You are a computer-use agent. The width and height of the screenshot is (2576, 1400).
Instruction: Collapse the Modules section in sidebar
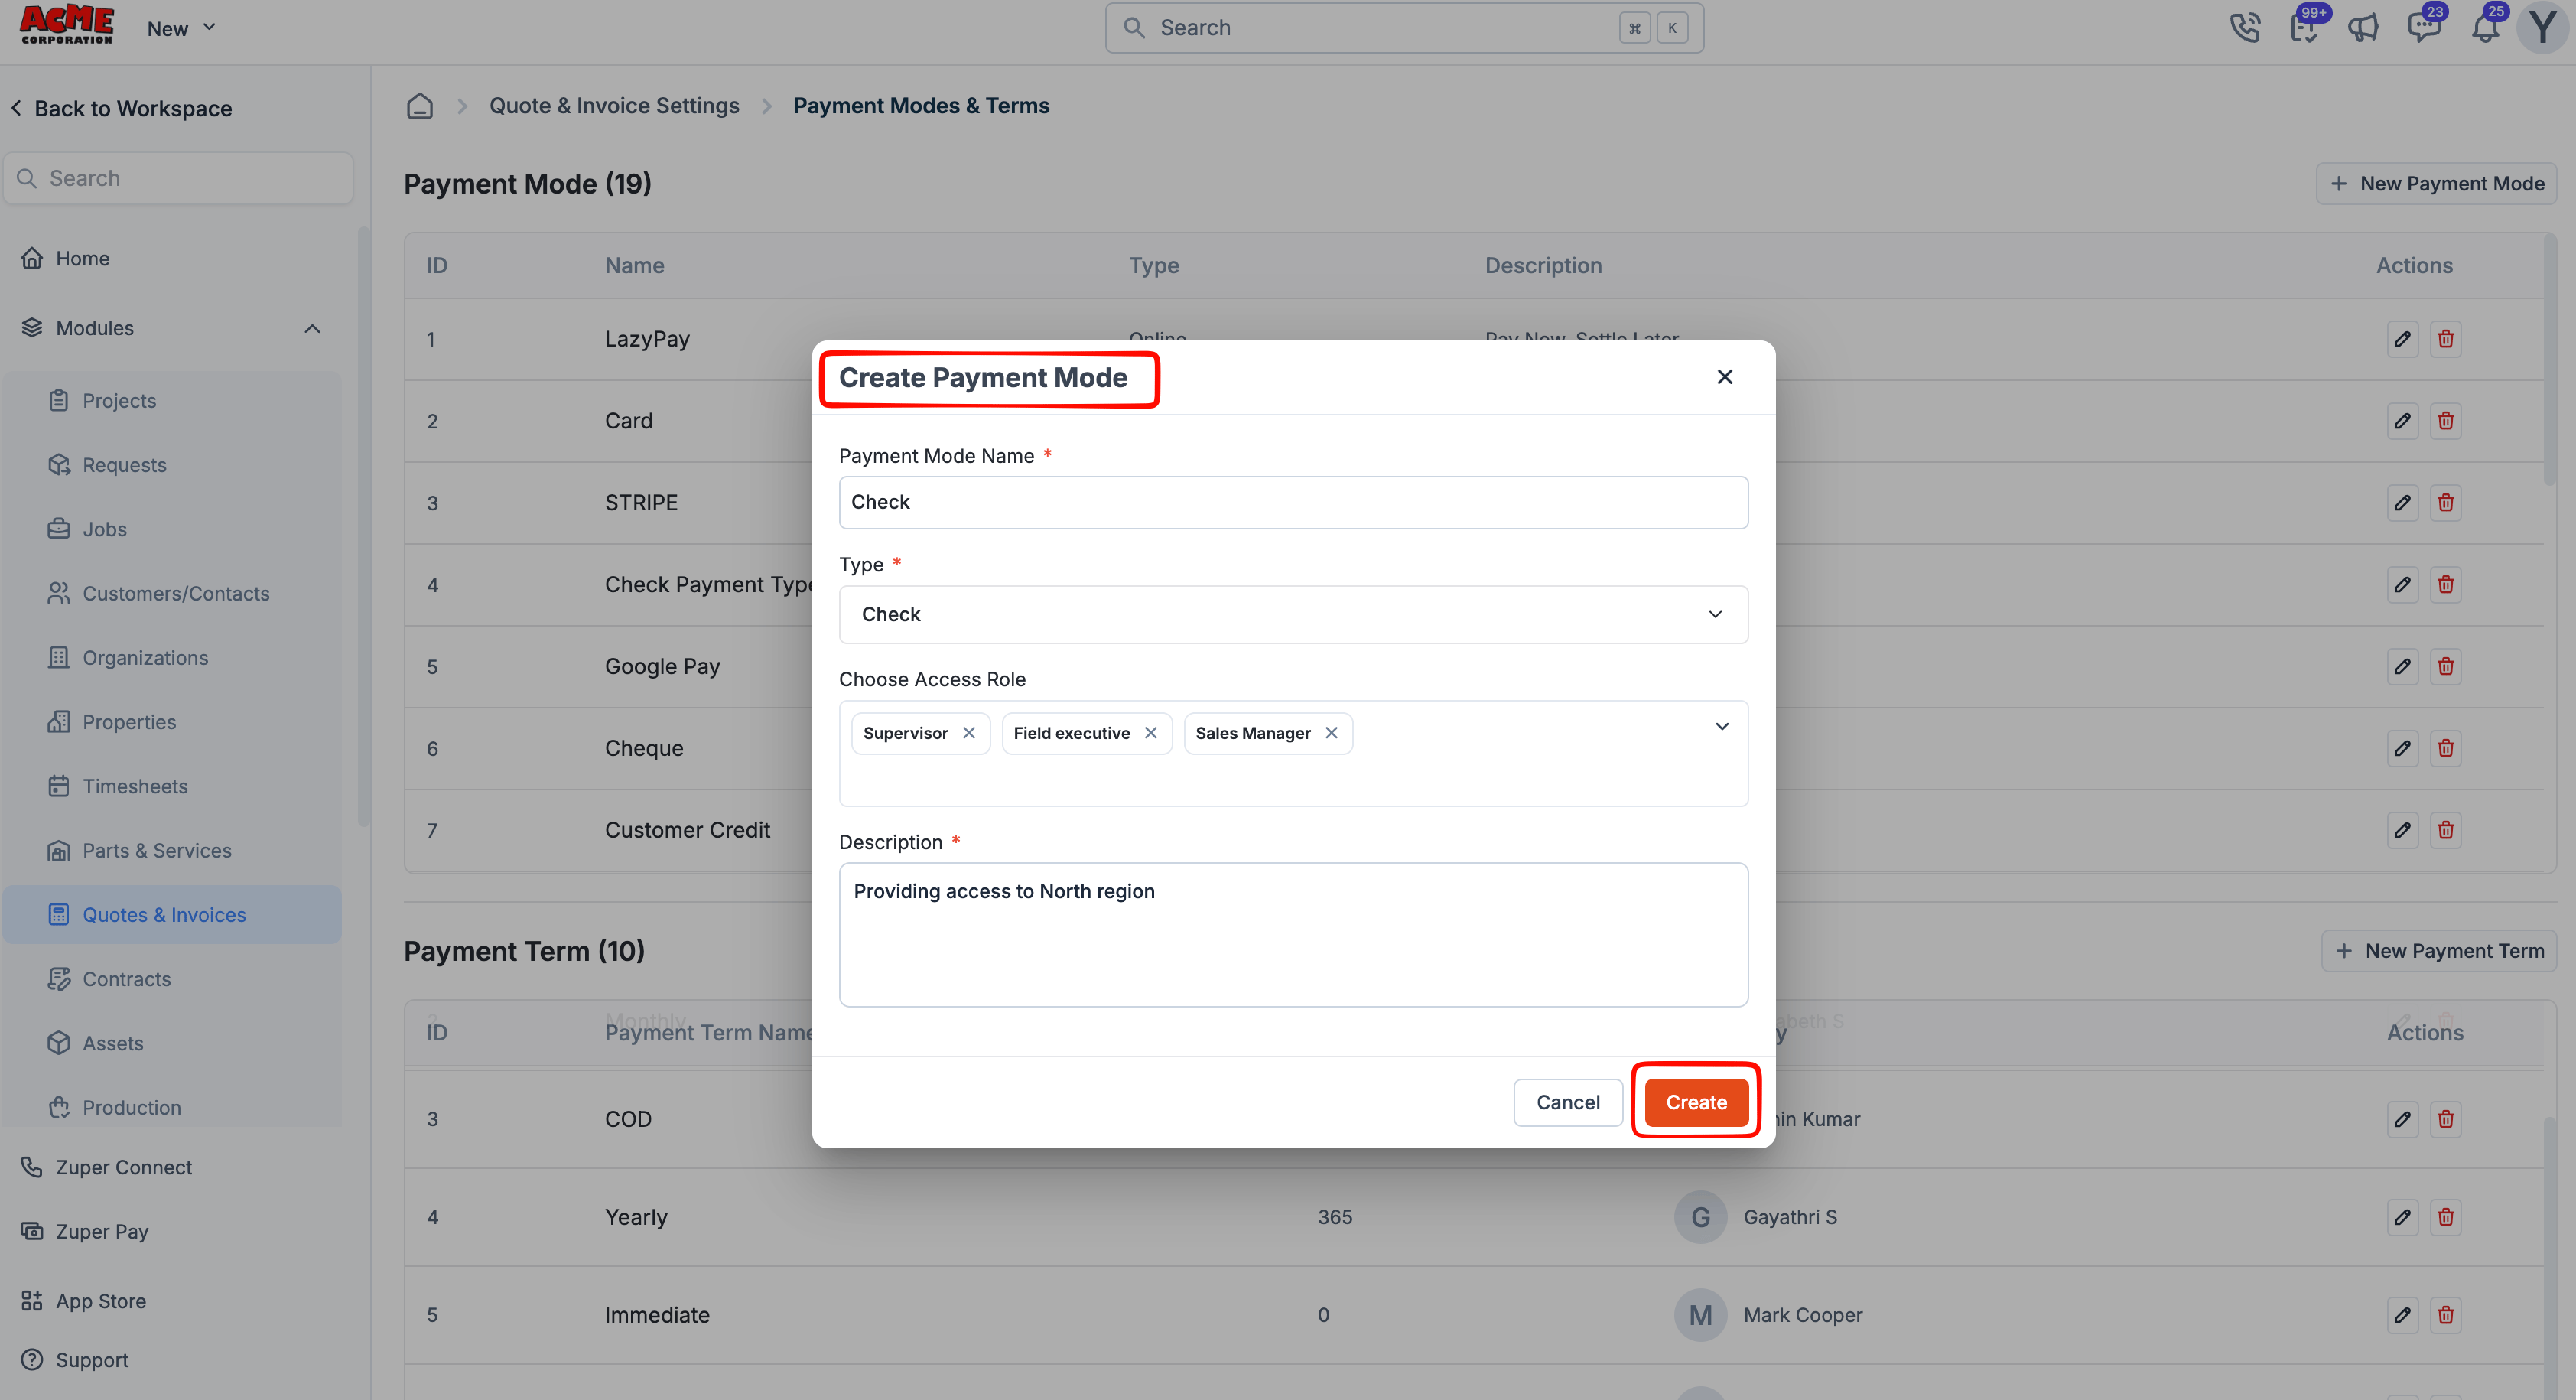click(312, 329)
